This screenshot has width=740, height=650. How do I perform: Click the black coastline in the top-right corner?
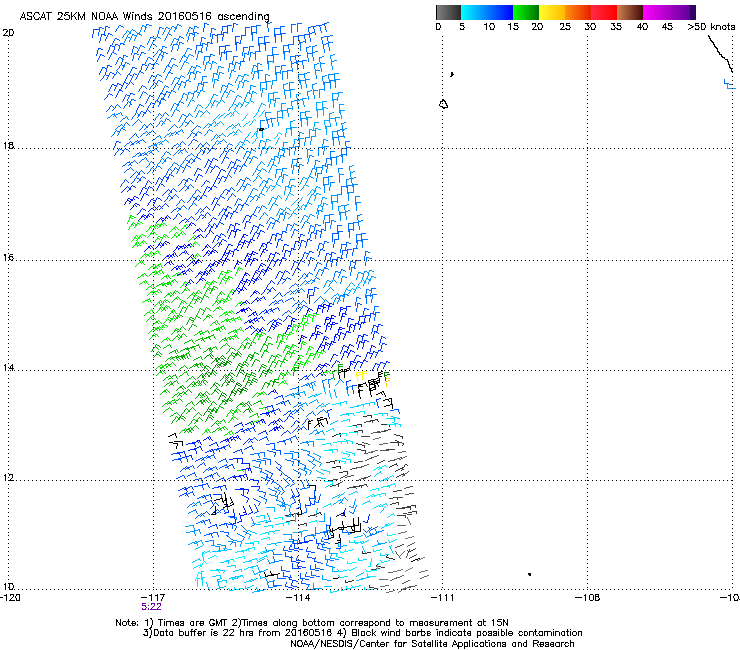(720, 54)
